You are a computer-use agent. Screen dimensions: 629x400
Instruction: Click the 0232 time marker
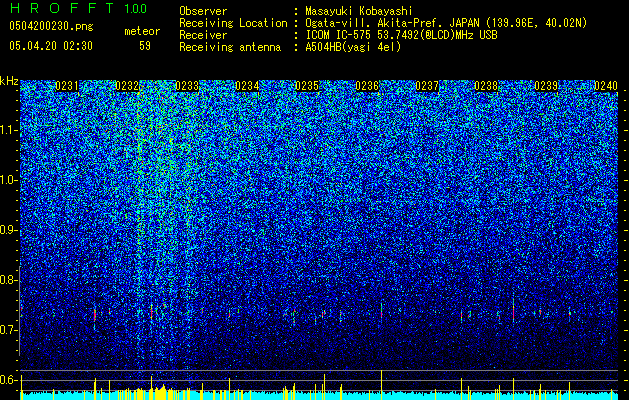(x=127, y=86)
